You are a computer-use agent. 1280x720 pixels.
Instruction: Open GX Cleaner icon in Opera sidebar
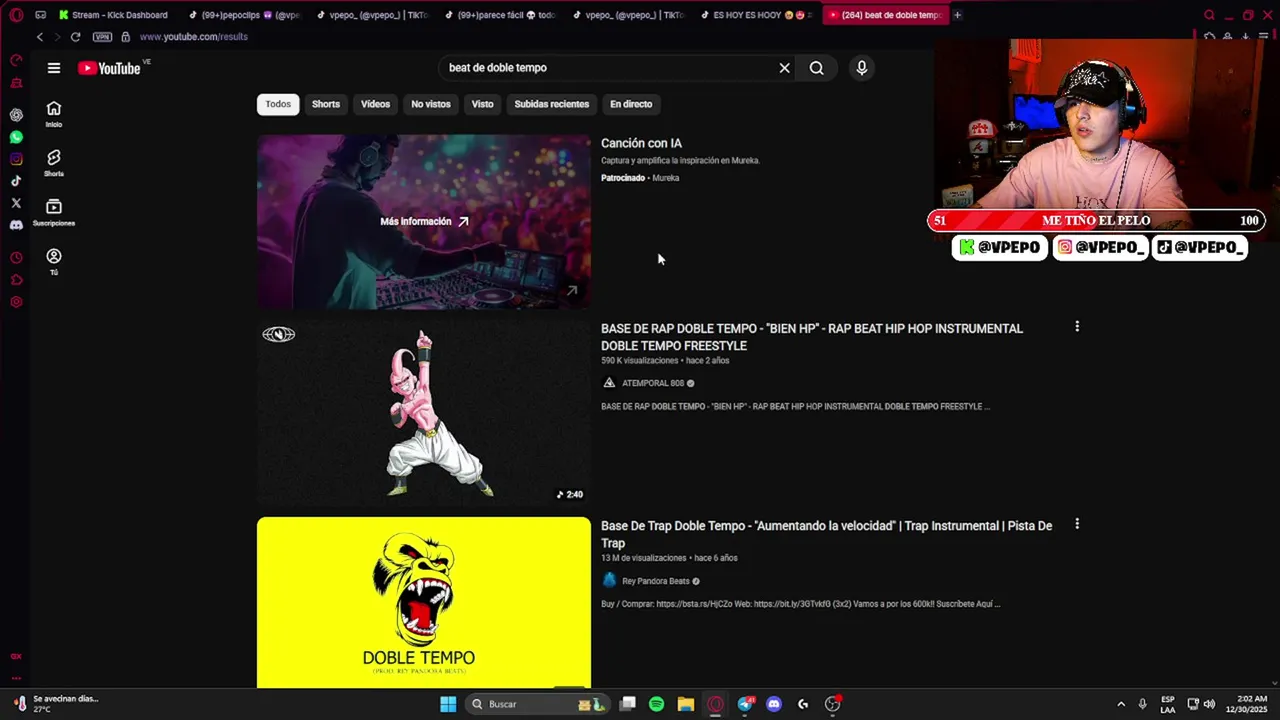point(16,83)
